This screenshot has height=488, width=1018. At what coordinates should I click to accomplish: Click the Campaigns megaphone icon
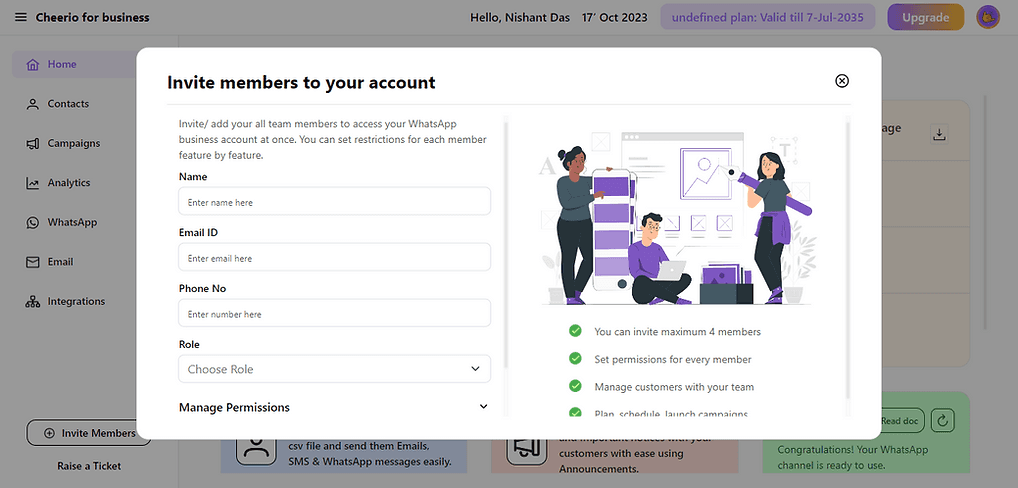click(32, 143)
